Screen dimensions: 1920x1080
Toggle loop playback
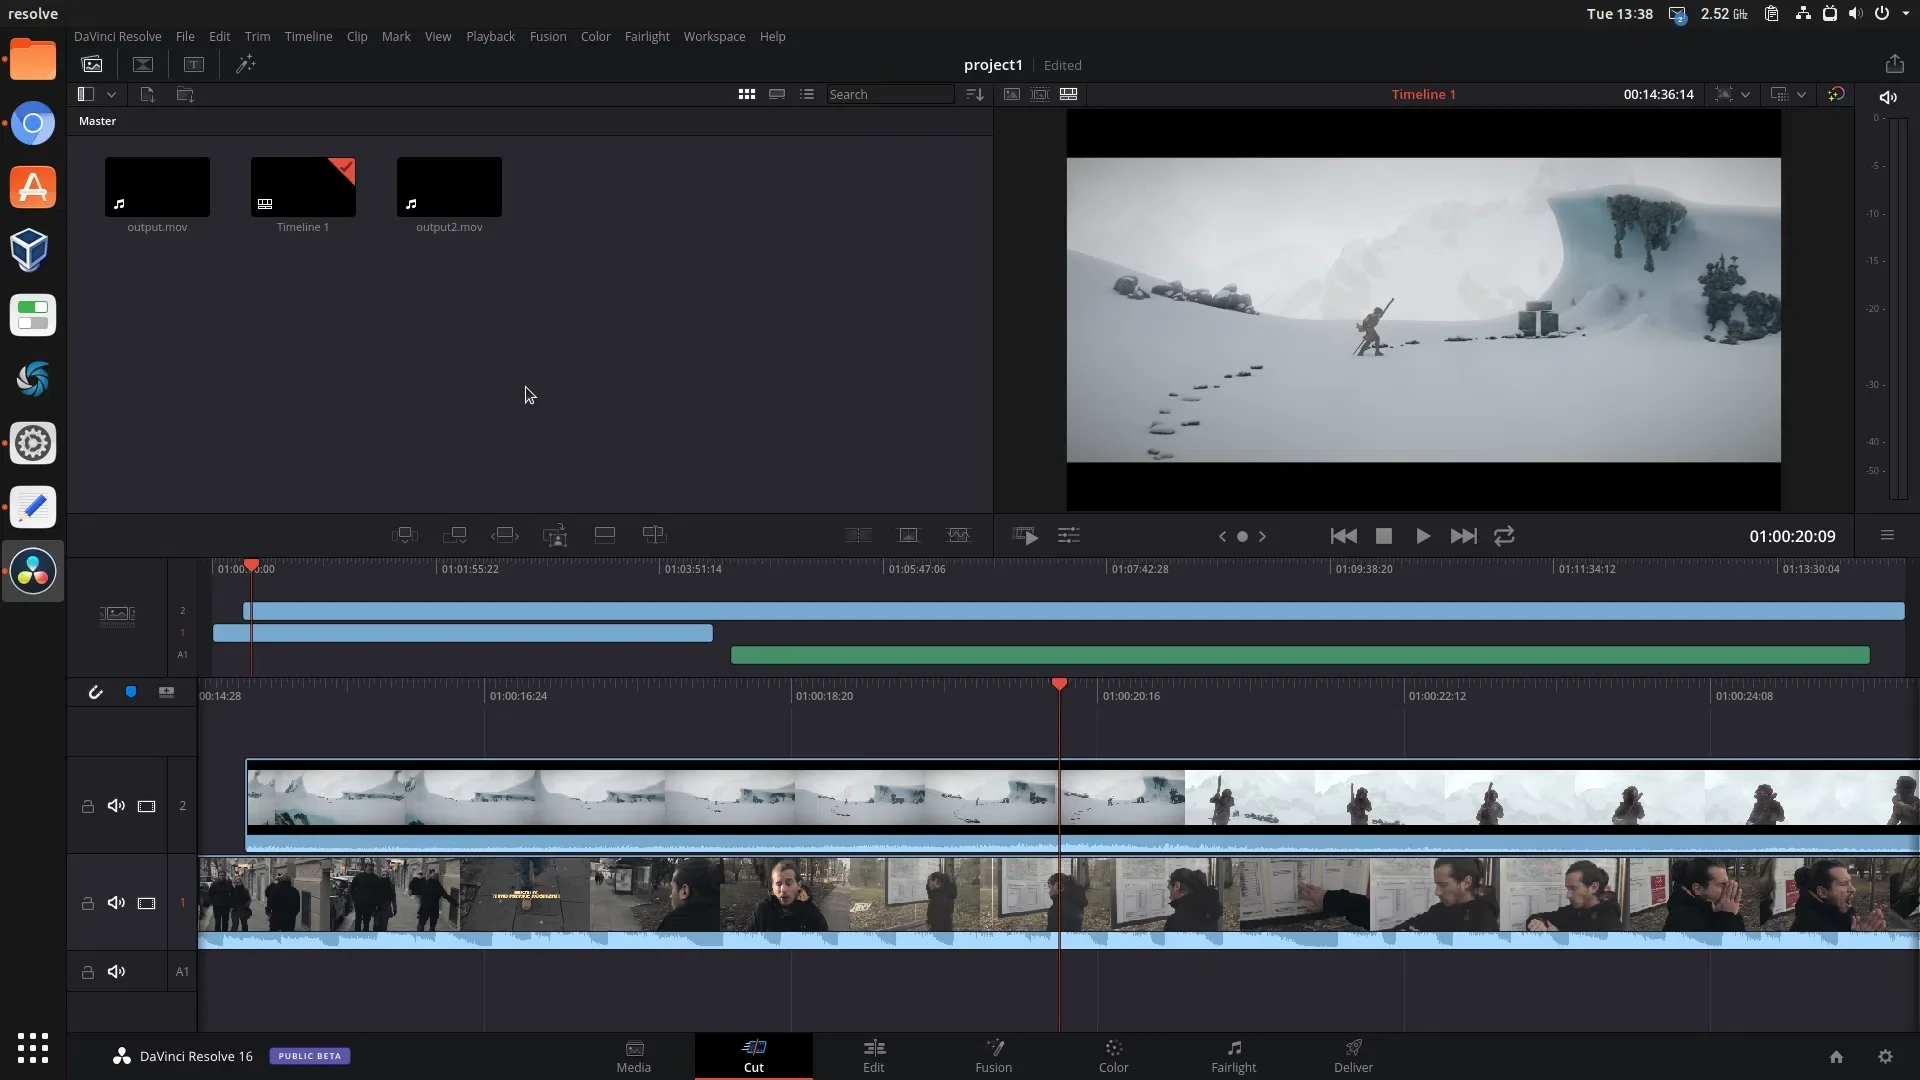tap(1504, 536)
